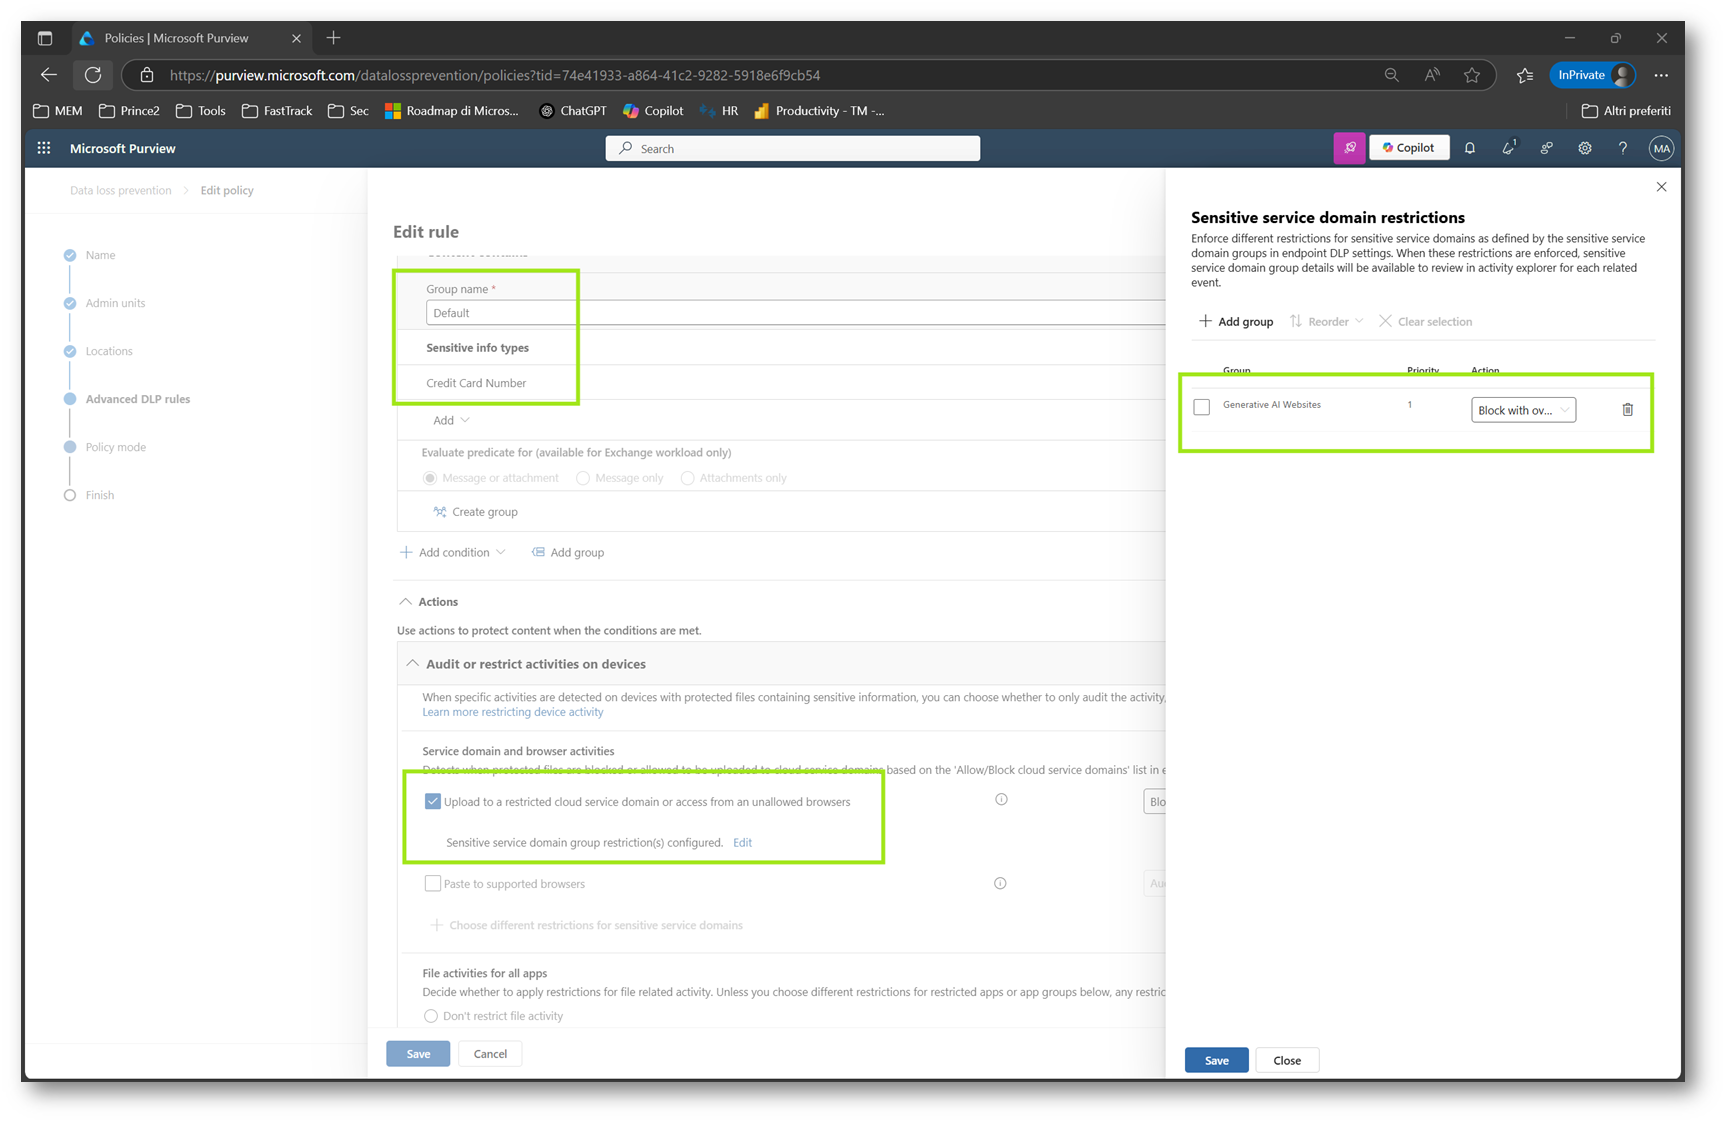Open a new browser tab

point(334,38)
